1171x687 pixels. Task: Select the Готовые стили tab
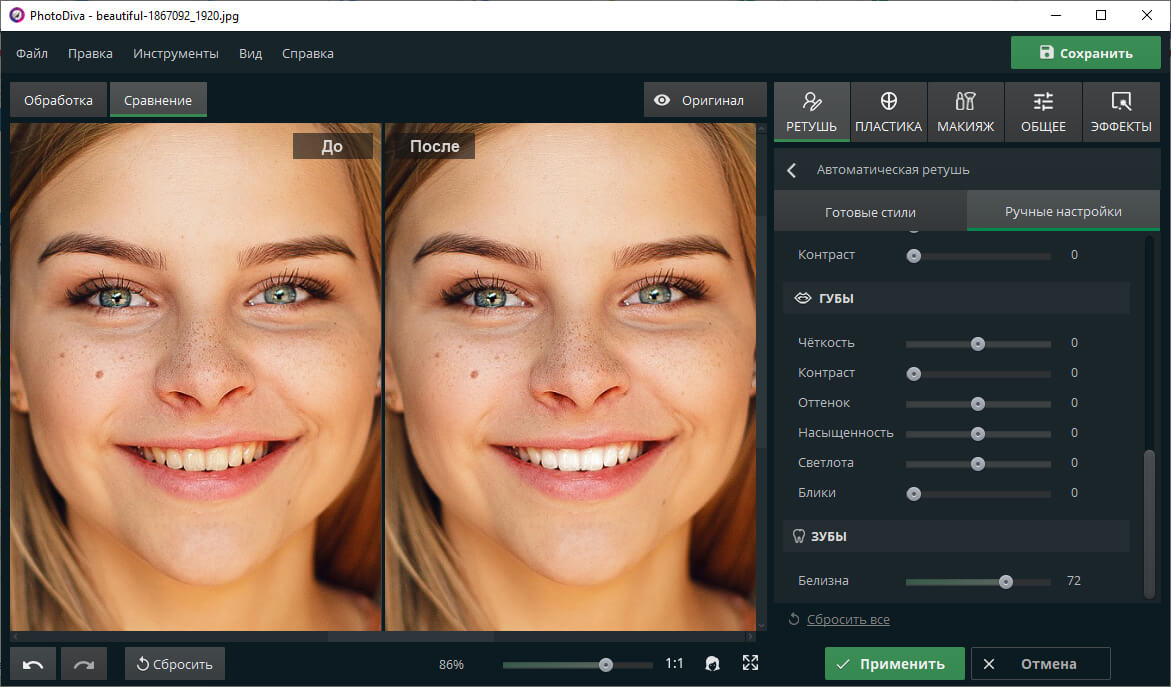click(869, 212)
